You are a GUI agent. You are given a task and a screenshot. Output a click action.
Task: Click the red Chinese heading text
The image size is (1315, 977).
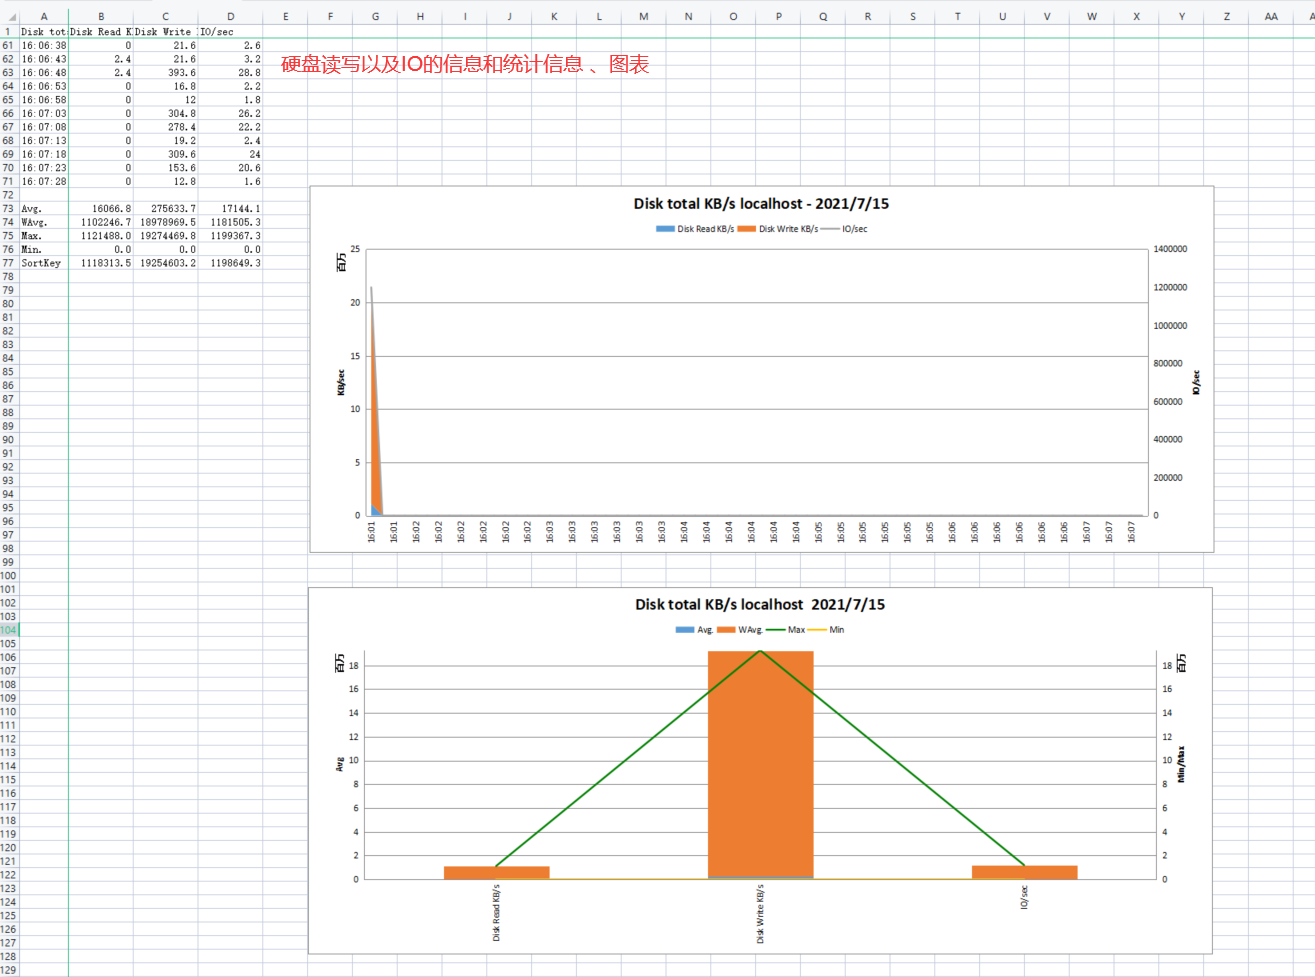(465, 65)
